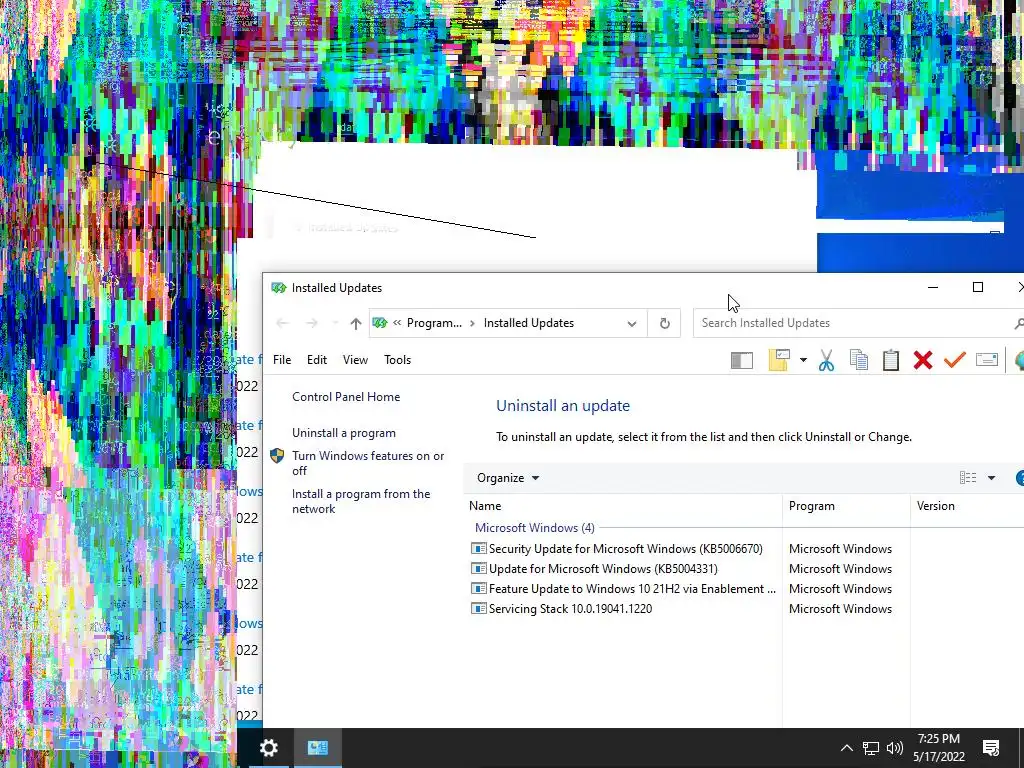Select Update for Microsoft Windows KB5004331
This screenshot has height=768, width=1024.
(x=746, y=569)
